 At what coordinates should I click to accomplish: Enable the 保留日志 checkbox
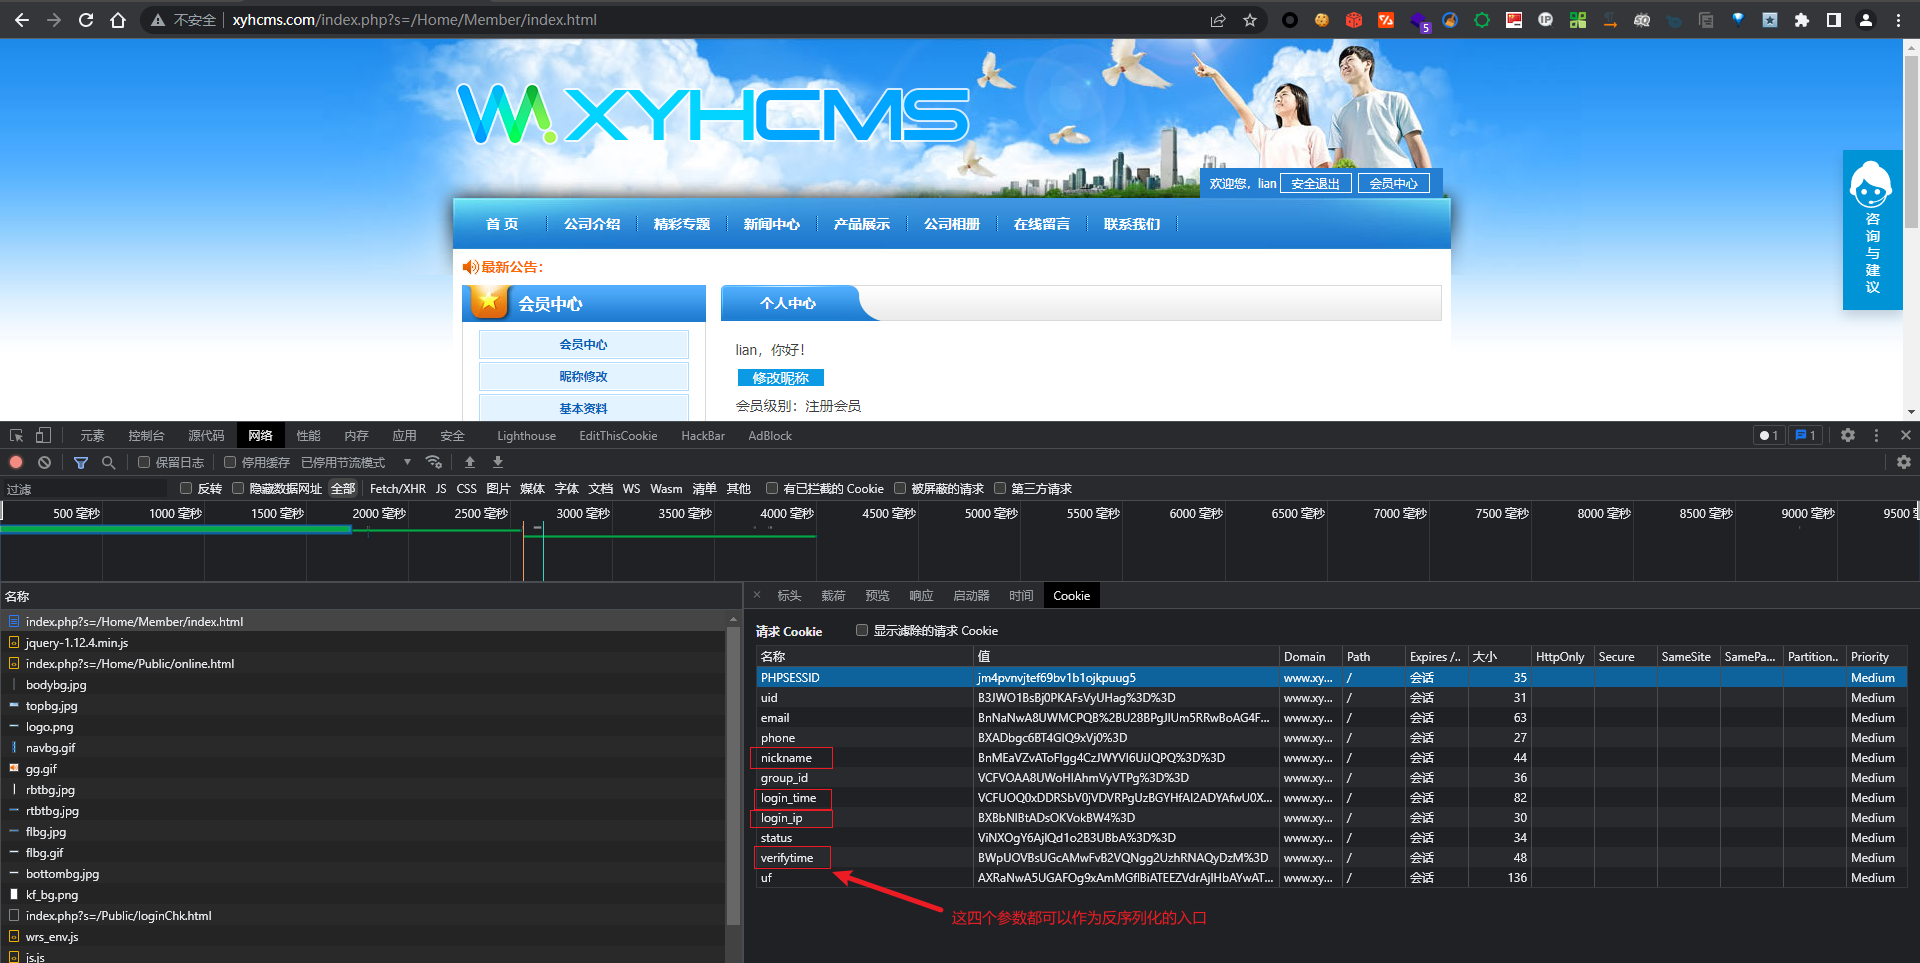click(x=144, y=462)
